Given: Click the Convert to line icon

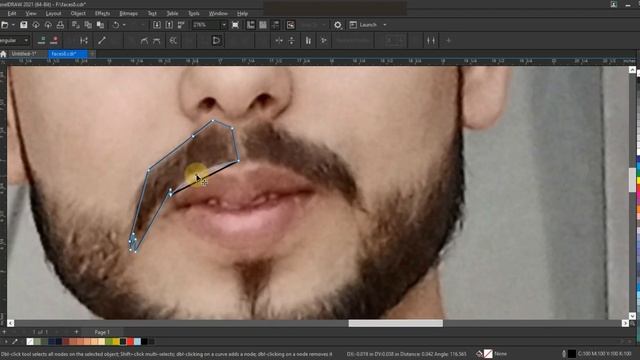Looking at the screenshot, I should 102,40.
